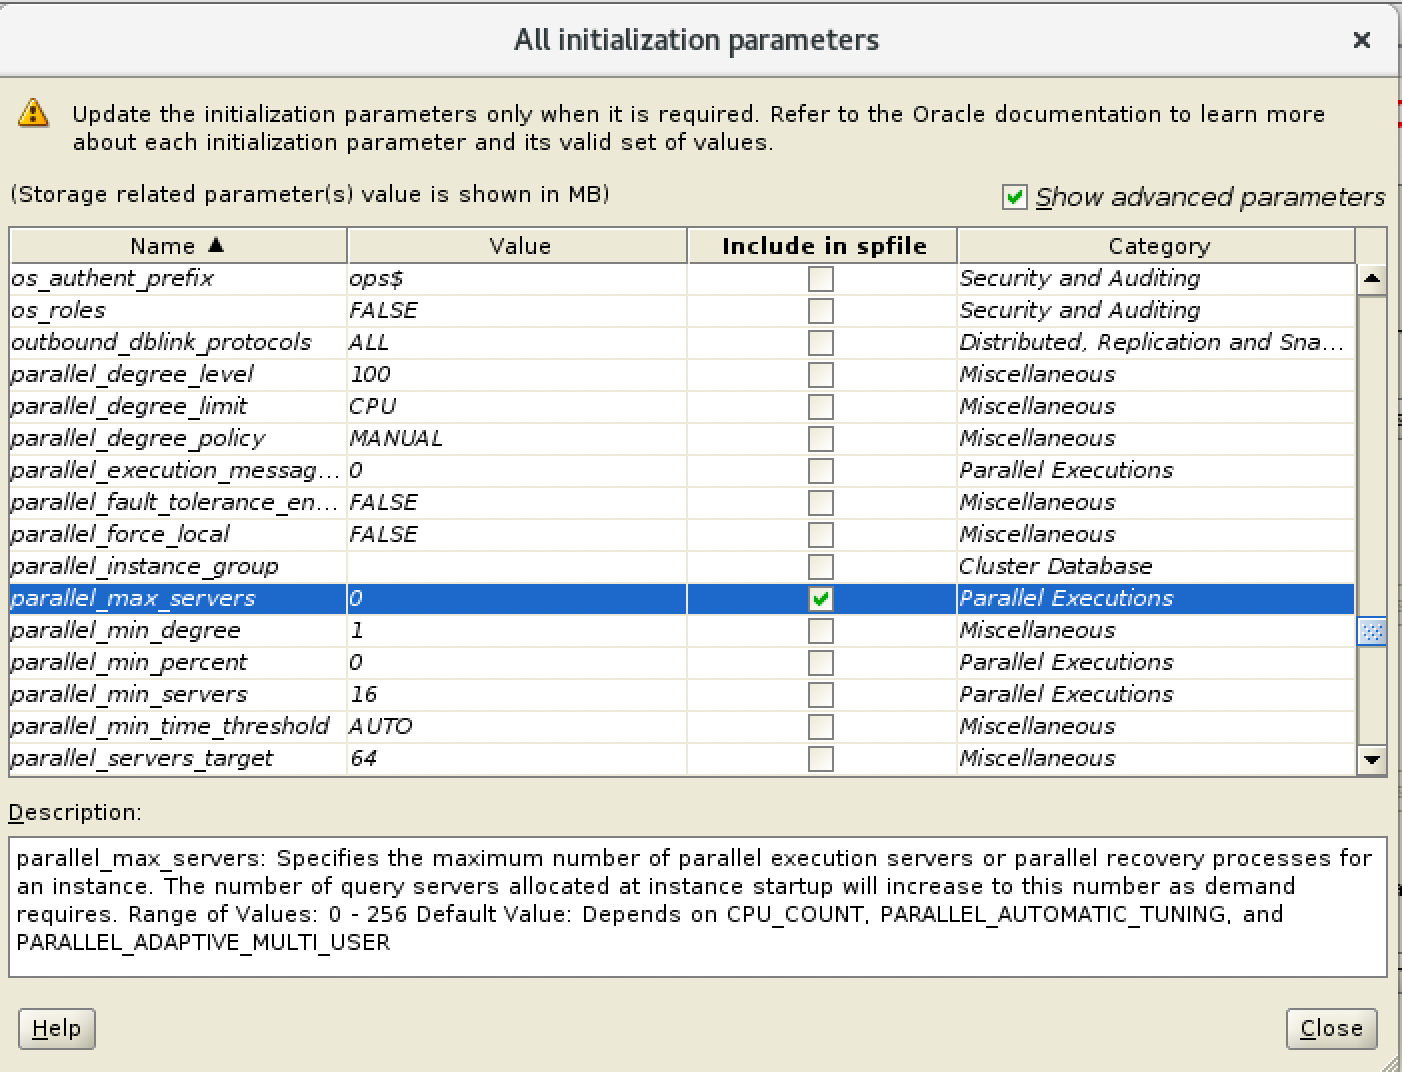Viewport: 1402px width, 1072px height.
Task: Edit the AUTO value of parallel_min_time_threshold
Action: point(517,727)
